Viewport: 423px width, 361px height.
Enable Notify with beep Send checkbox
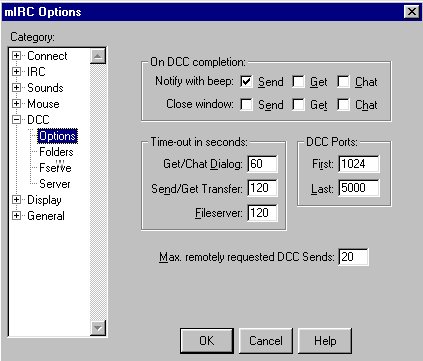point(246,82)
